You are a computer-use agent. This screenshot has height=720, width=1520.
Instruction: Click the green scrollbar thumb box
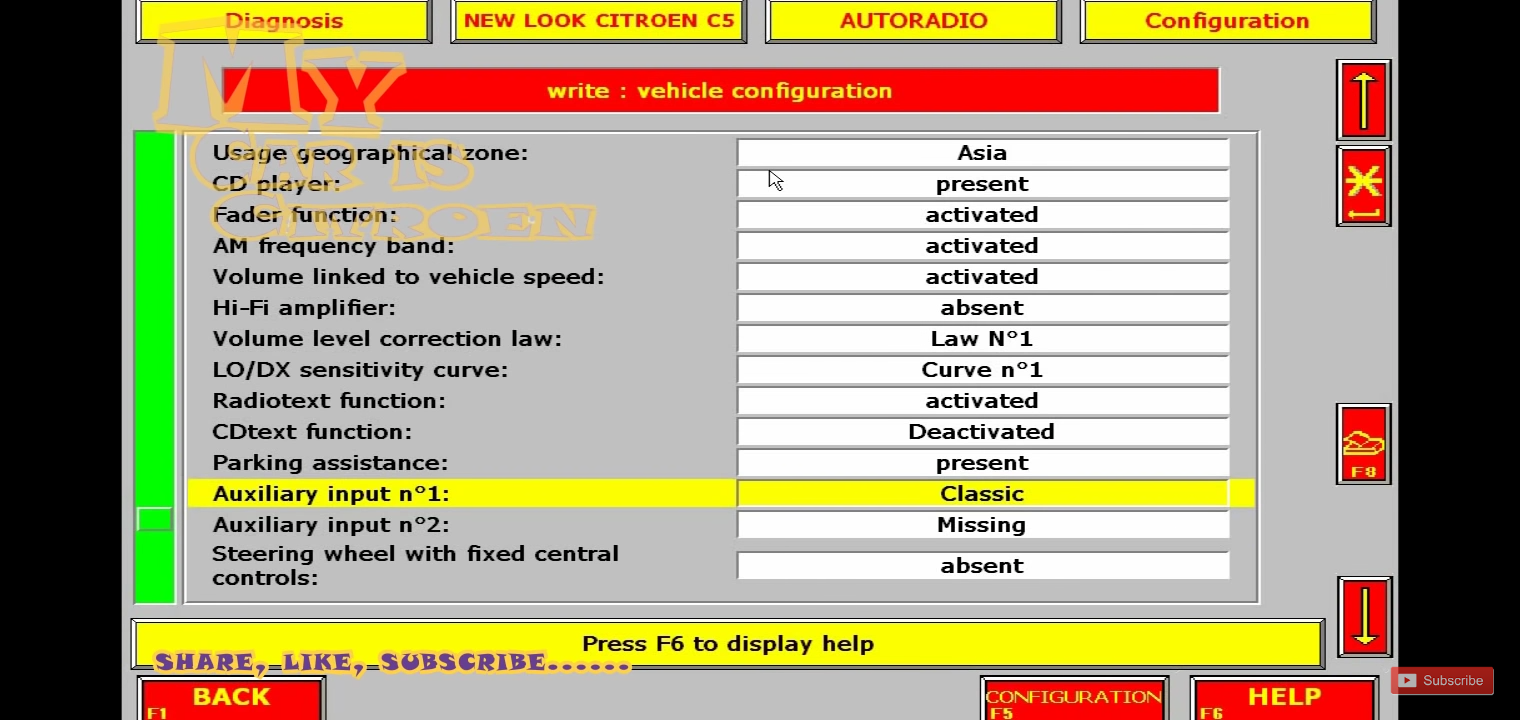point(154,519)
